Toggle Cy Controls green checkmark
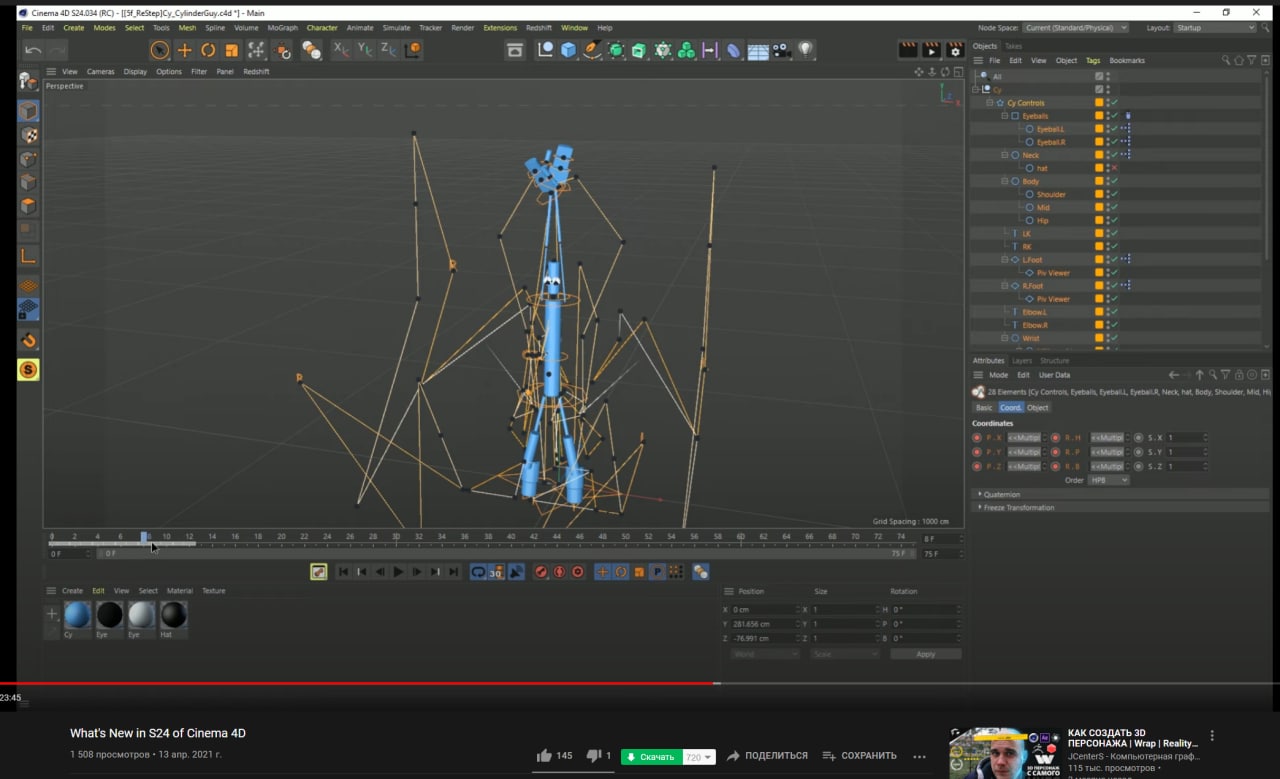This screenshot has height=779, width=1280. coord(1114,103)
